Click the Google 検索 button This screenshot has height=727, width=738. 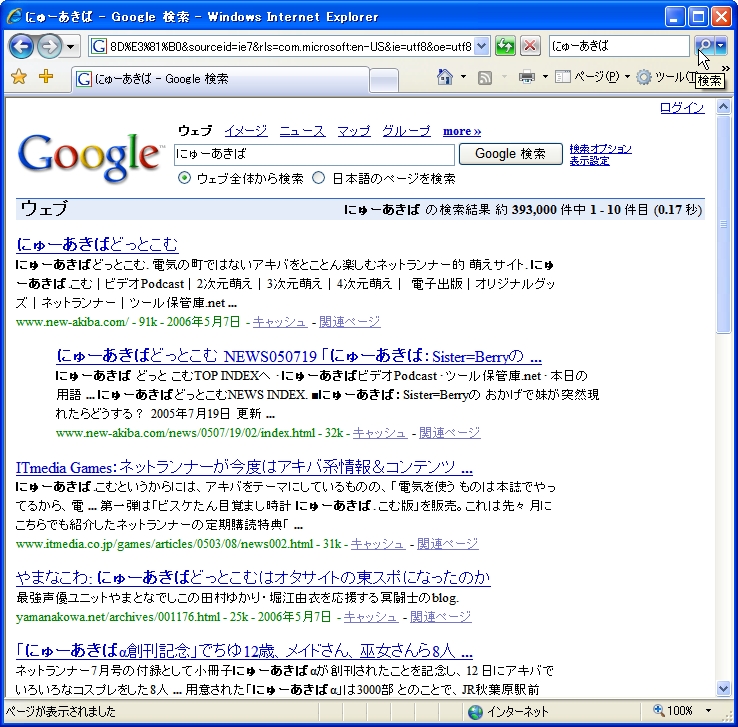pyautogui.click(x=511, y=154)
